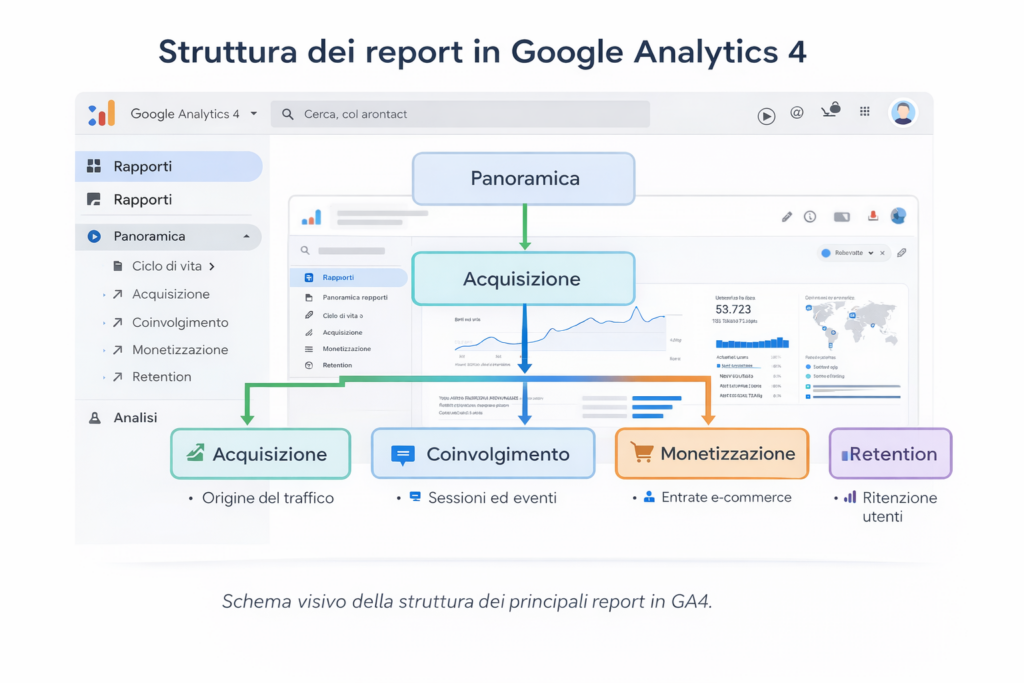Click the Panoramica play icon in sidebar
This screenshot has width=1024, height=683.
point(95,236)
